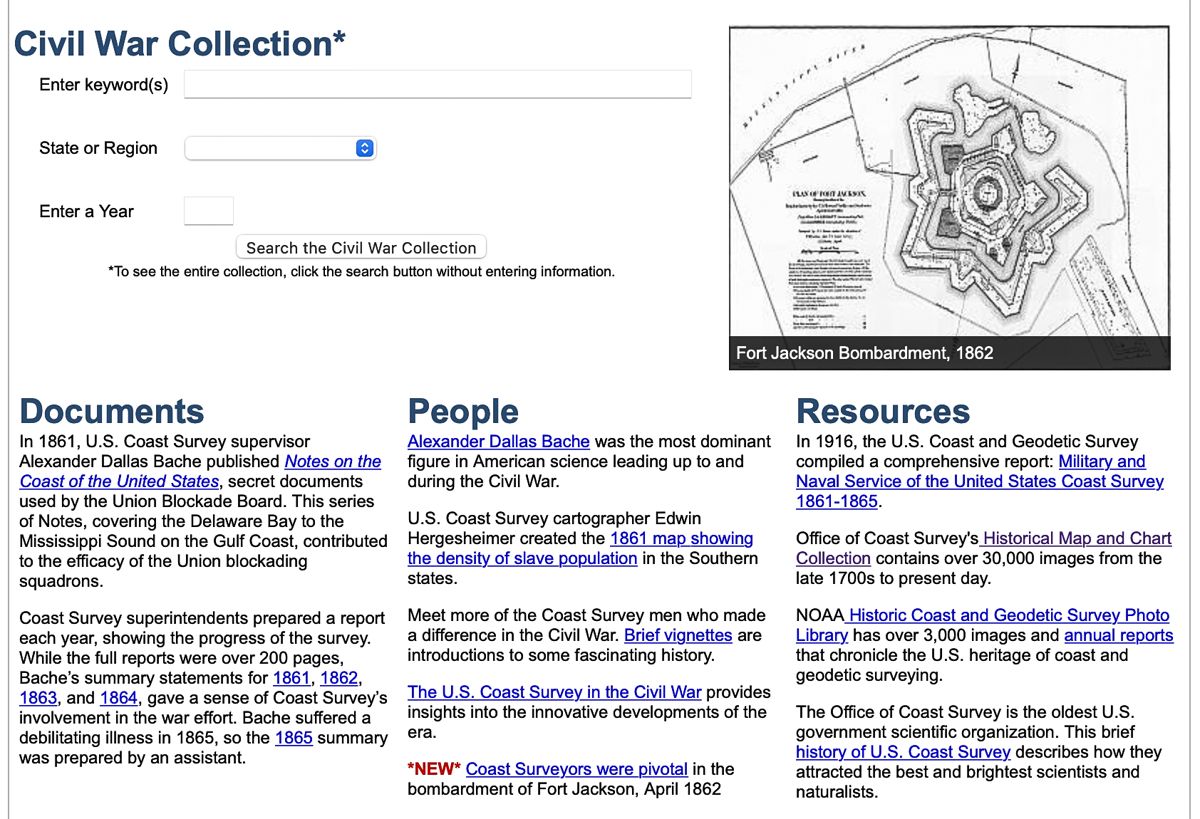This screenshot has width=1200, height=819.
Task: Open the State or Region dropdown
Action: coord(281,148)
